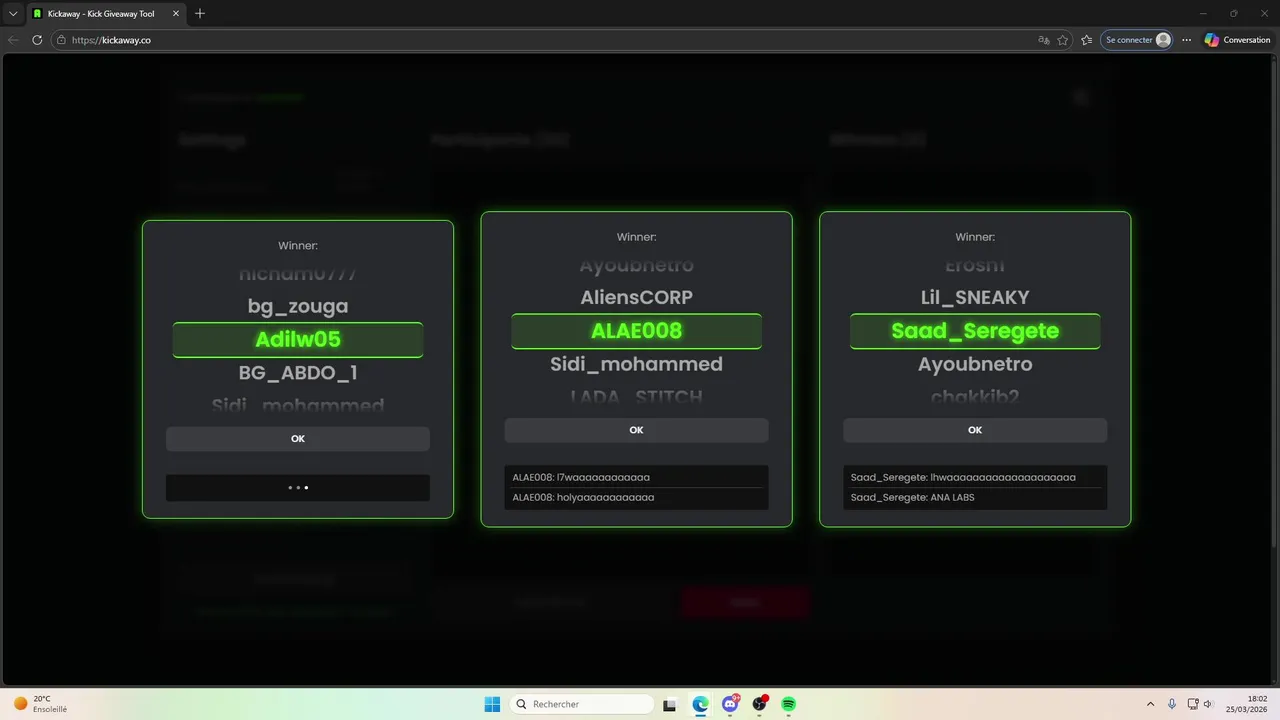This screenshot has height=720, width=1280.
Task: Open the volume speaker tray icon
Action: (1208, 704)
